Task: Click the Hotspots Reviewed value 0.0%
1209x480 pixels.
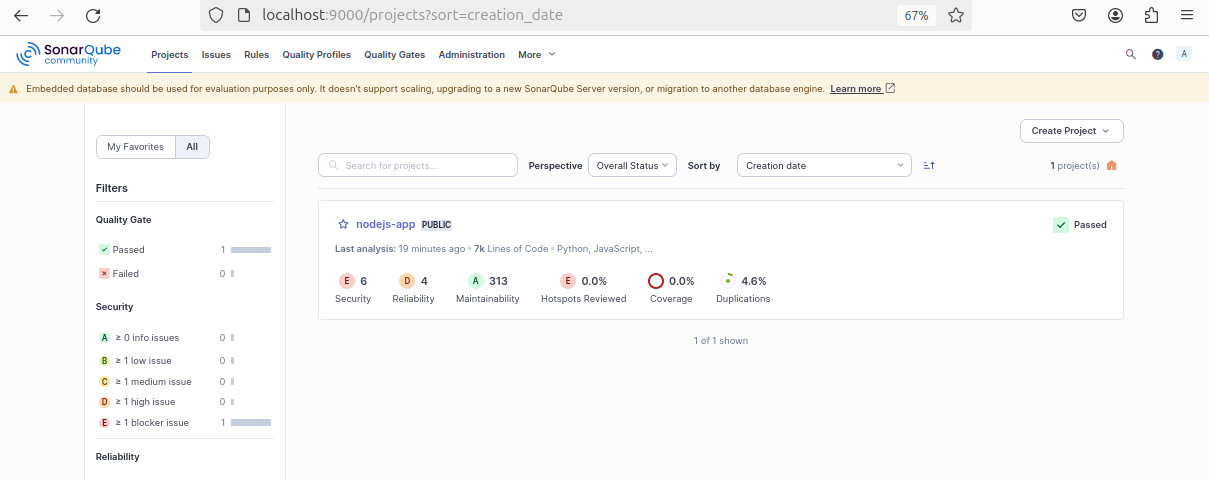Action: tap(594, 281)
